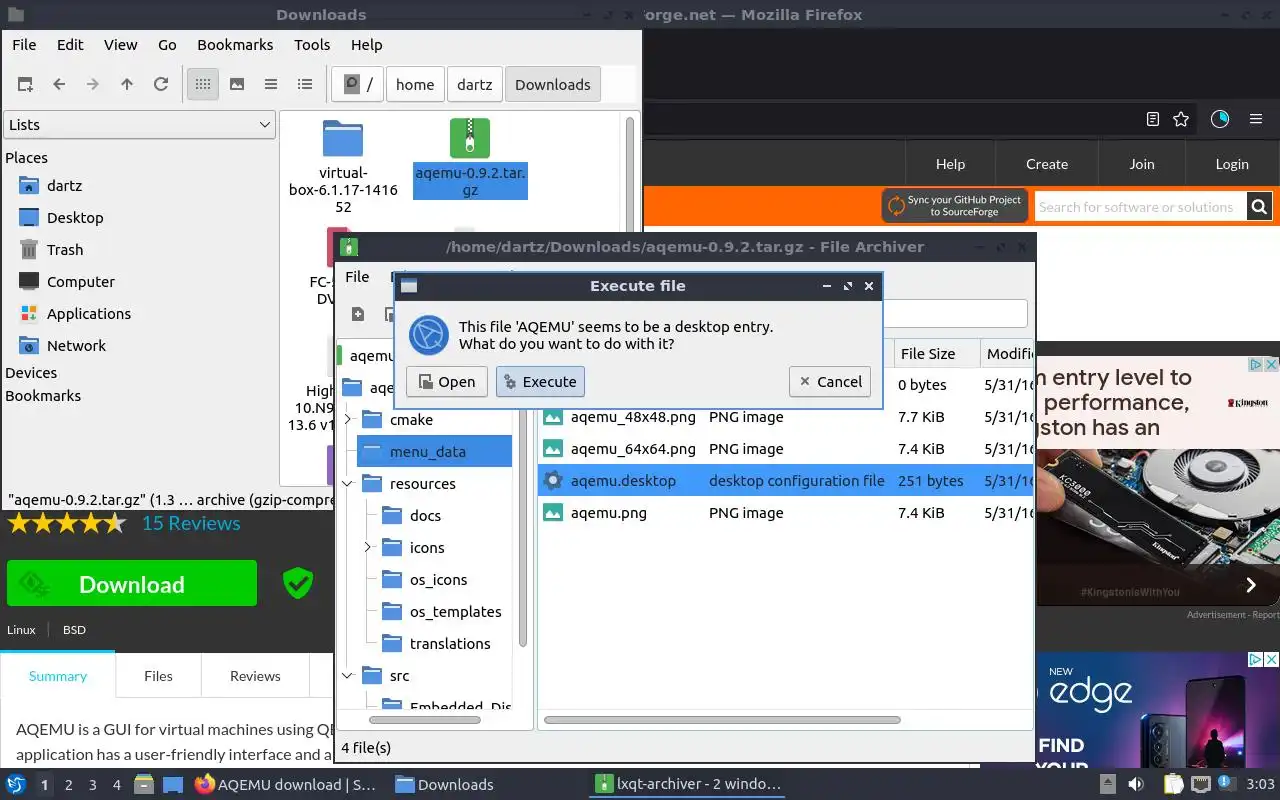The height and width of the screenshot is (800, 1280).
Task: Switch file manager to detailed list view
Action: click(x=305, y=84)
